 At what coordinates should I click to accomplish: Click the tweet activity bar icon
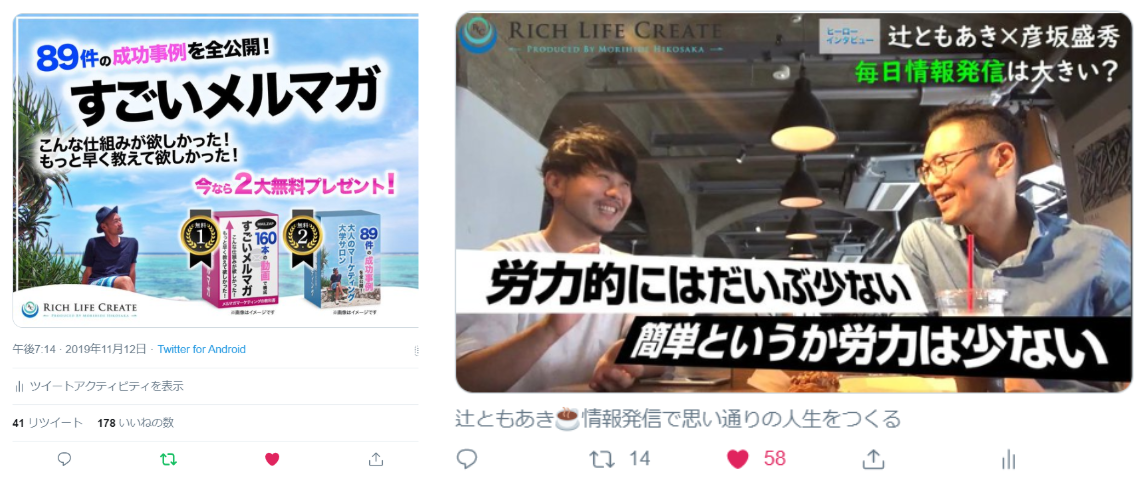pyautogui.click(x=19, y=386)
